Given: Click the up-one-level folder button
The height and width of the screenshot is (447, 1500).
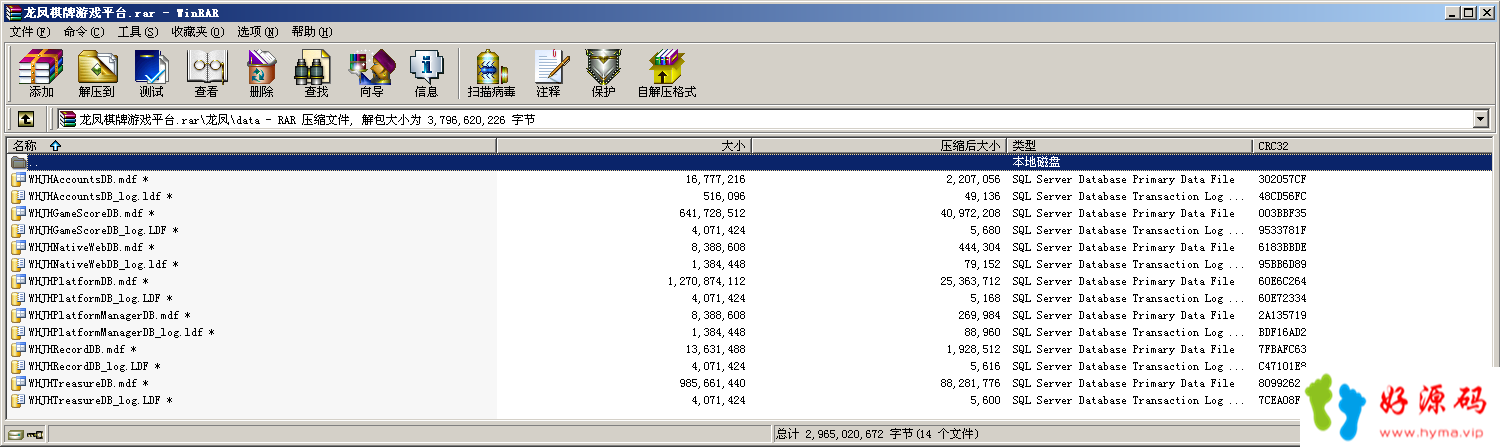Looking at the screenshot, I should tap(26, 119).
